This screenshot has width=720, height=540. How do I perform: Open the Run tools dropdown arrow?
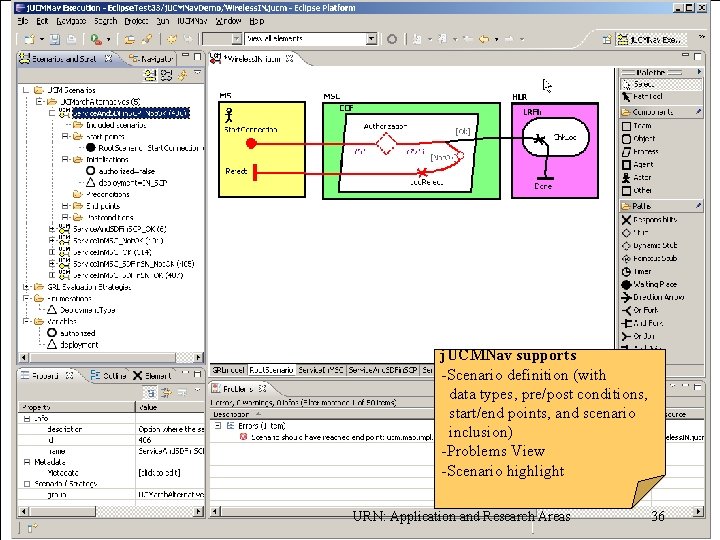pos(108,39)
